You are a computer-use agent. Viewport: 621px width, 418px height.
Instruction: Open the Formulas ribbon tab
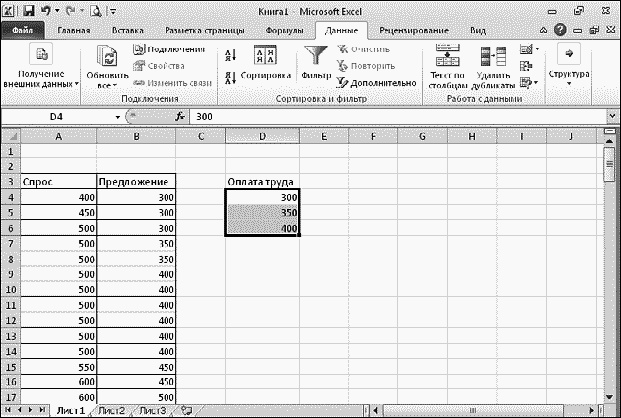[291, 31]
